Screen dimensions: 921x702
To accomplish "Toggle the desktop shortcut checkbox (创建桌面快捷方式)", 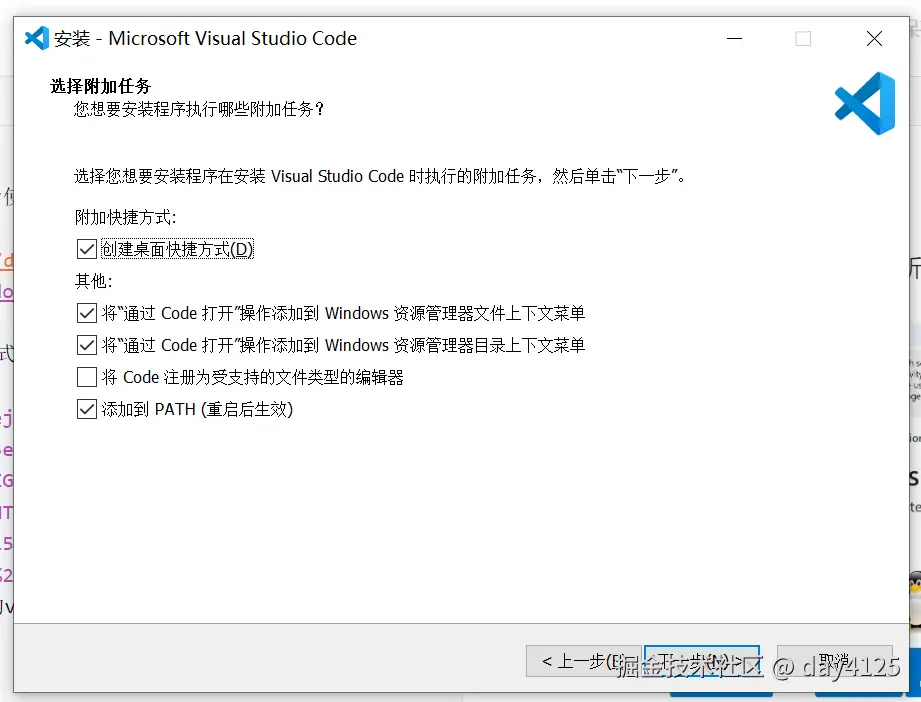I will click(x=87, y=249).
